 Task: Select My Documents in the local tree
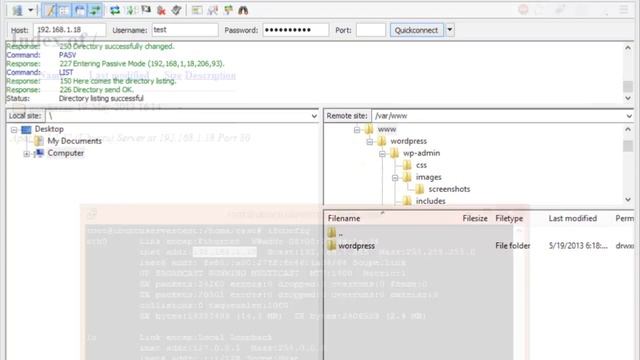pyautogui.click(x=74, y=141)
